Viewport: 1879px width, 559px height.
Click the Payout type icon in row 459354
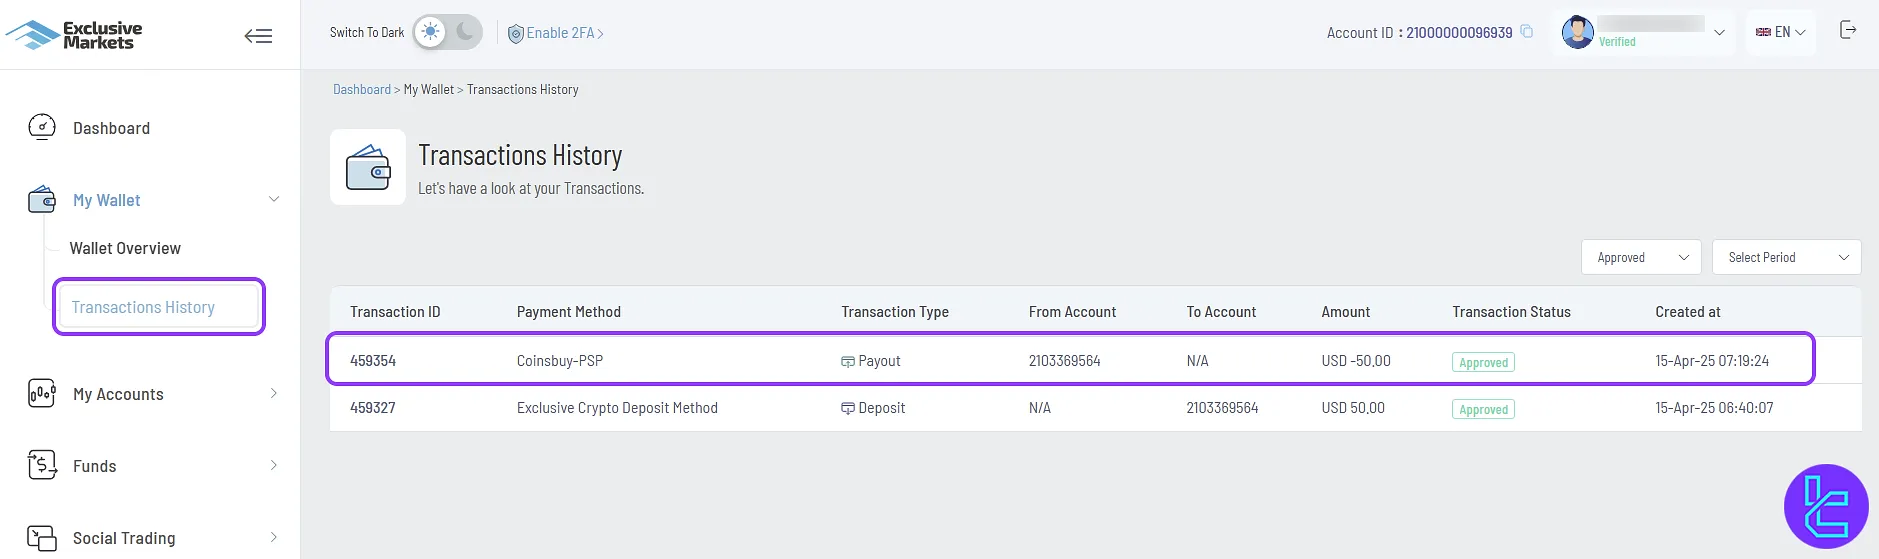pyautogui.click(x=848, y=362)
